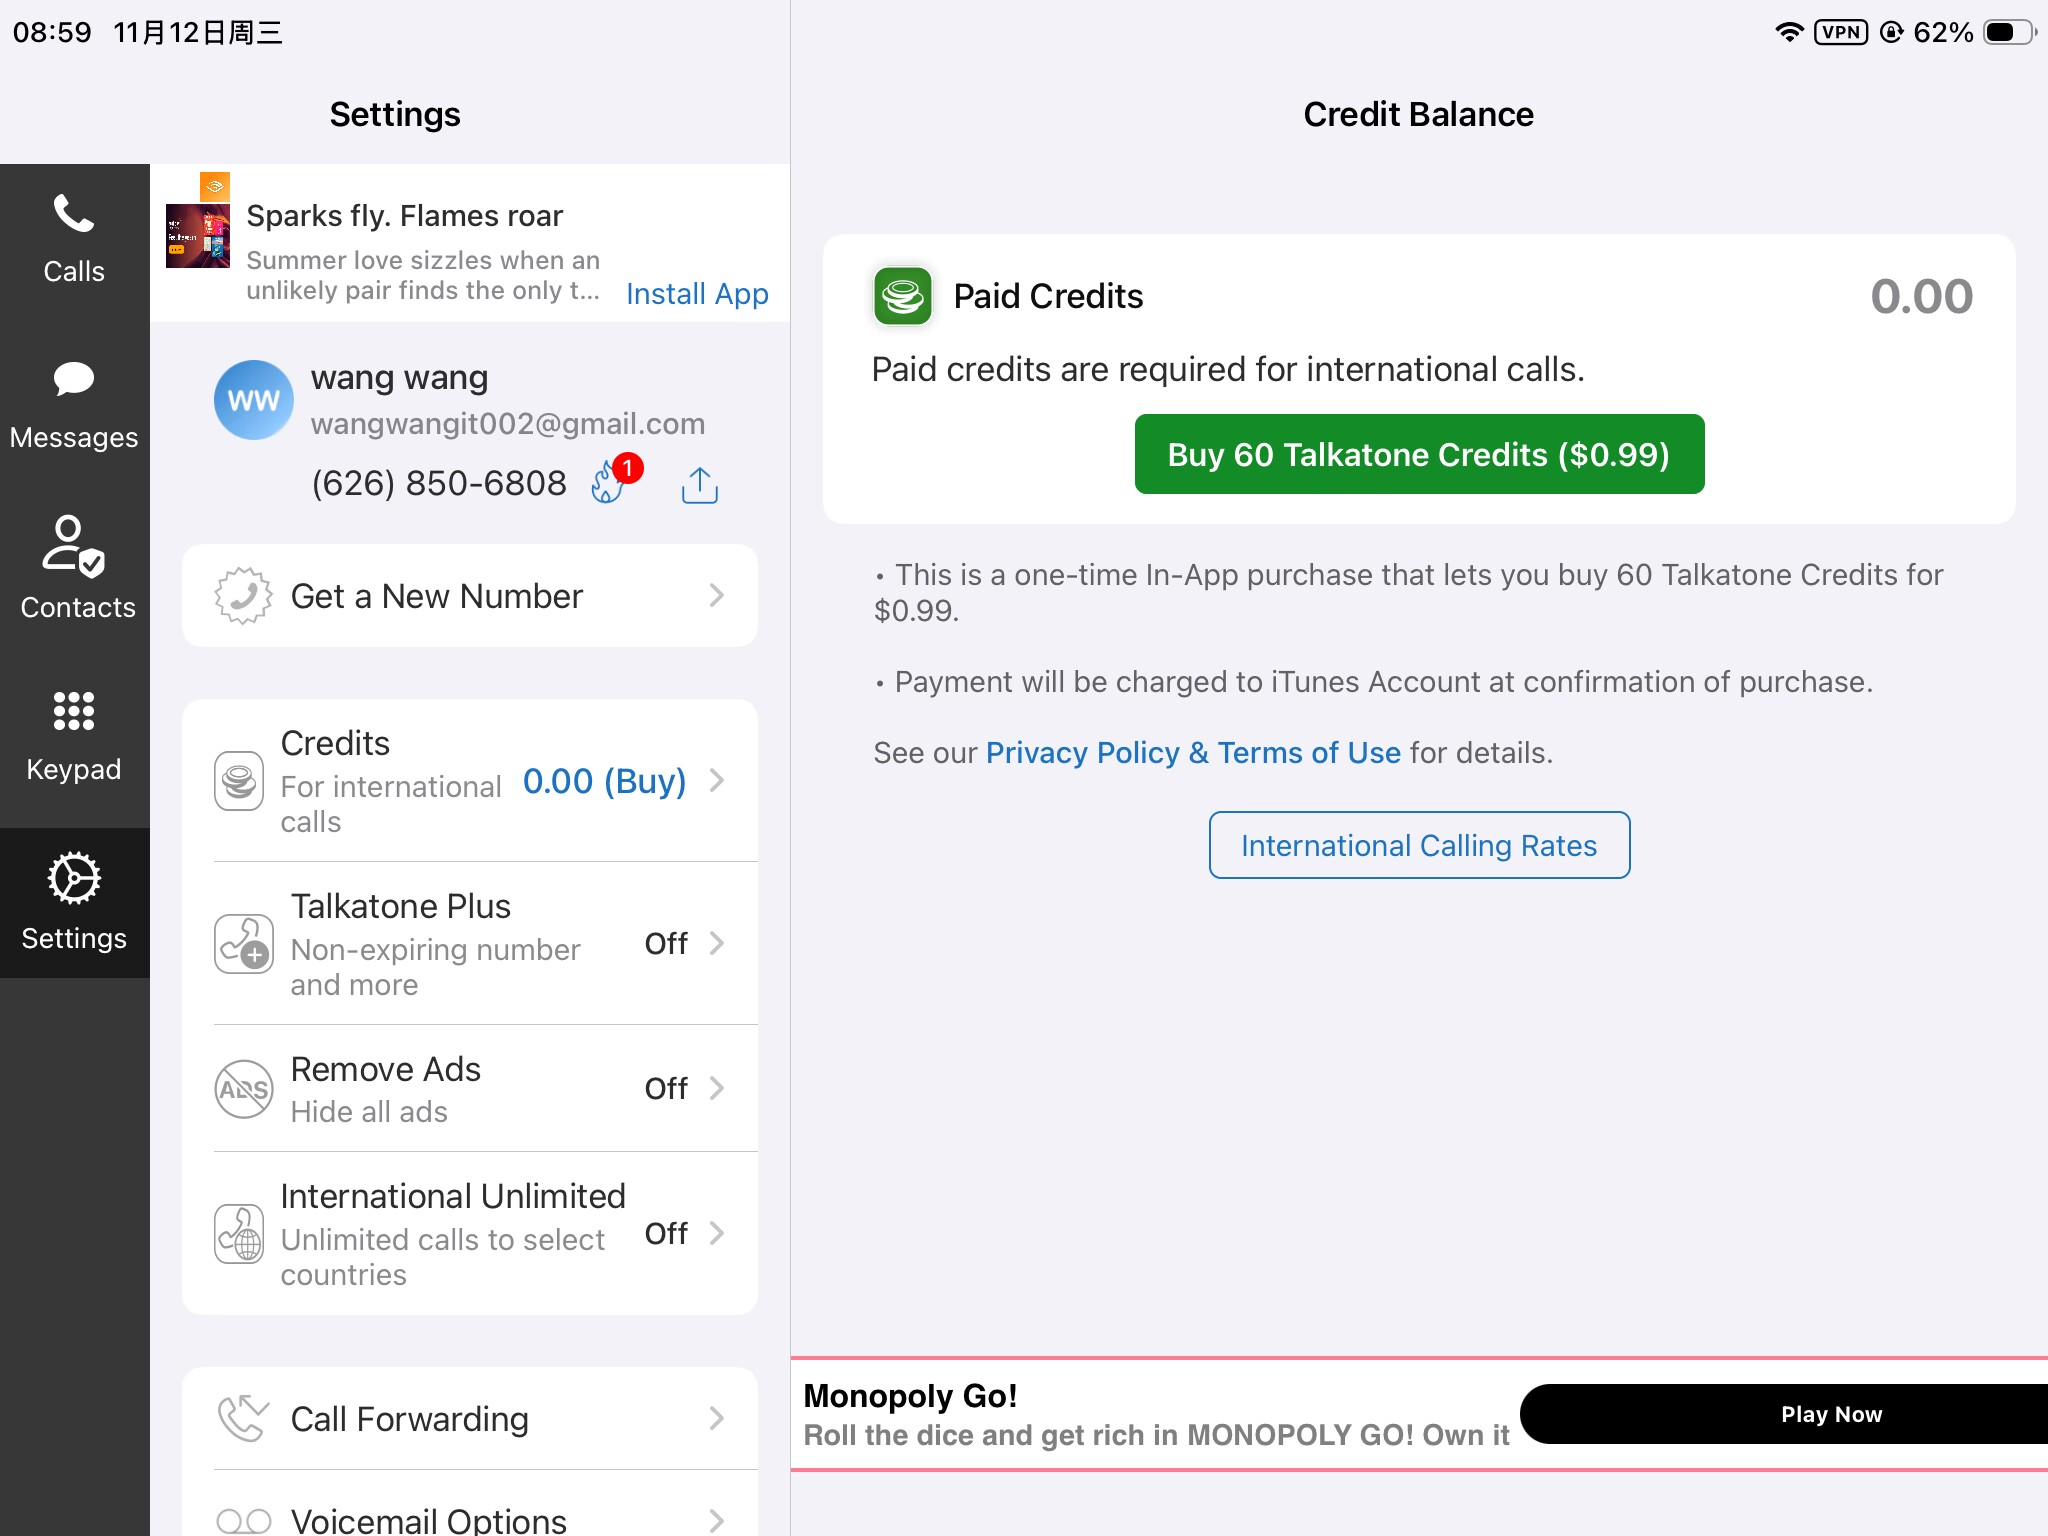View International Calling Rates

tap(1419, 845)
